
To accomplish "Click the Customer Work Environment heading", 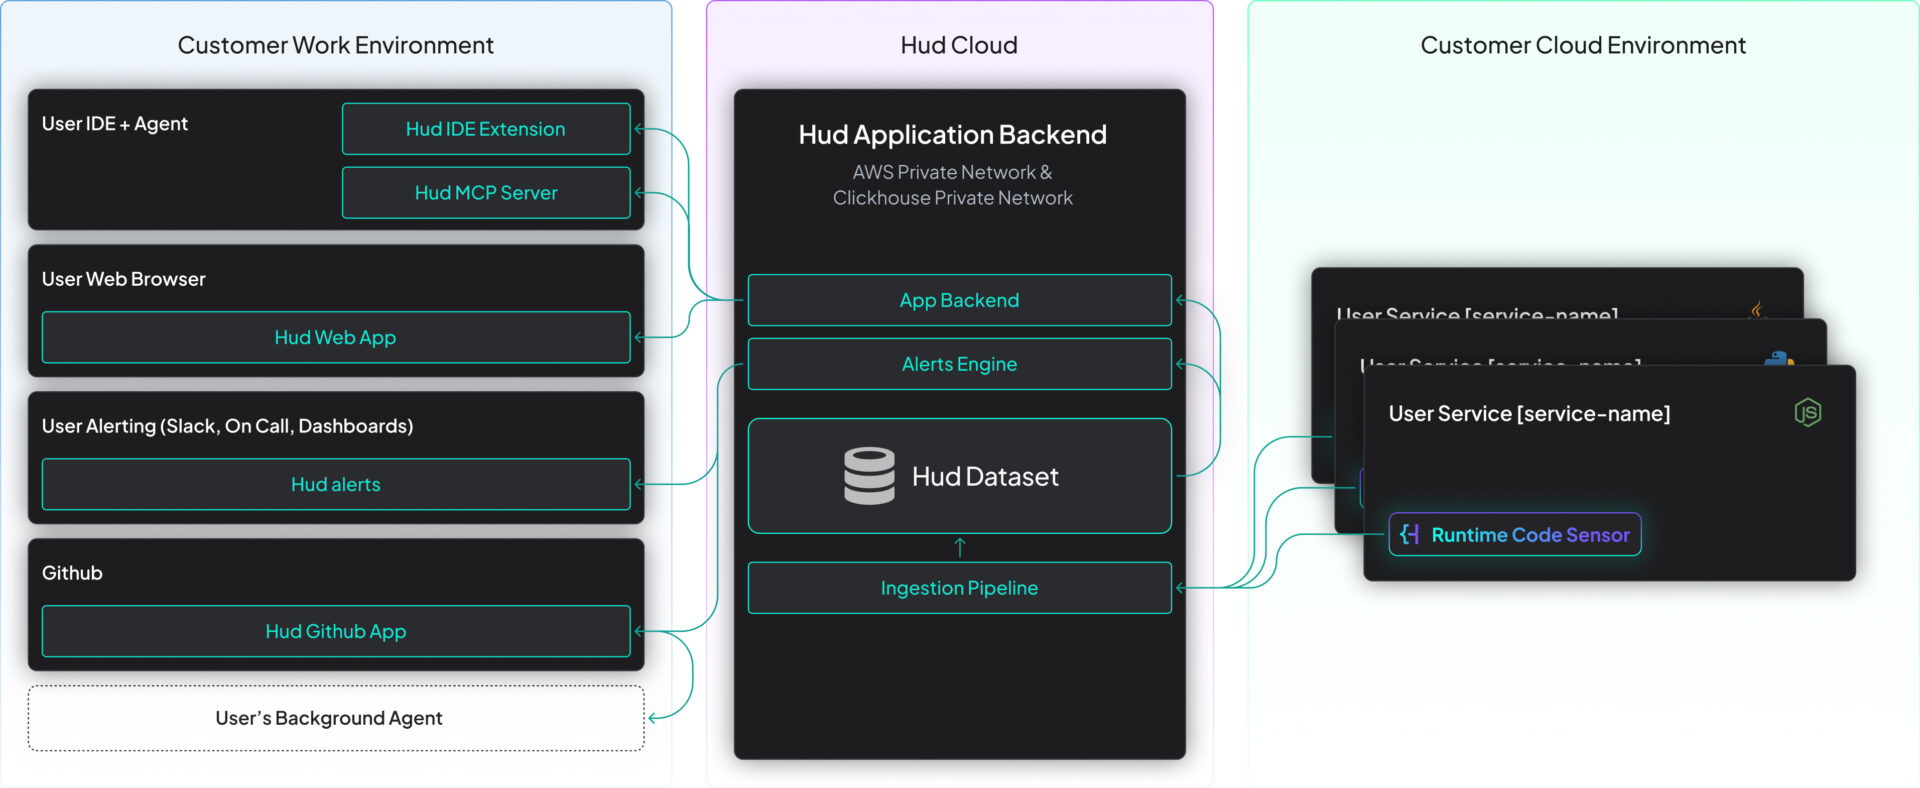I will click(335, 45).
